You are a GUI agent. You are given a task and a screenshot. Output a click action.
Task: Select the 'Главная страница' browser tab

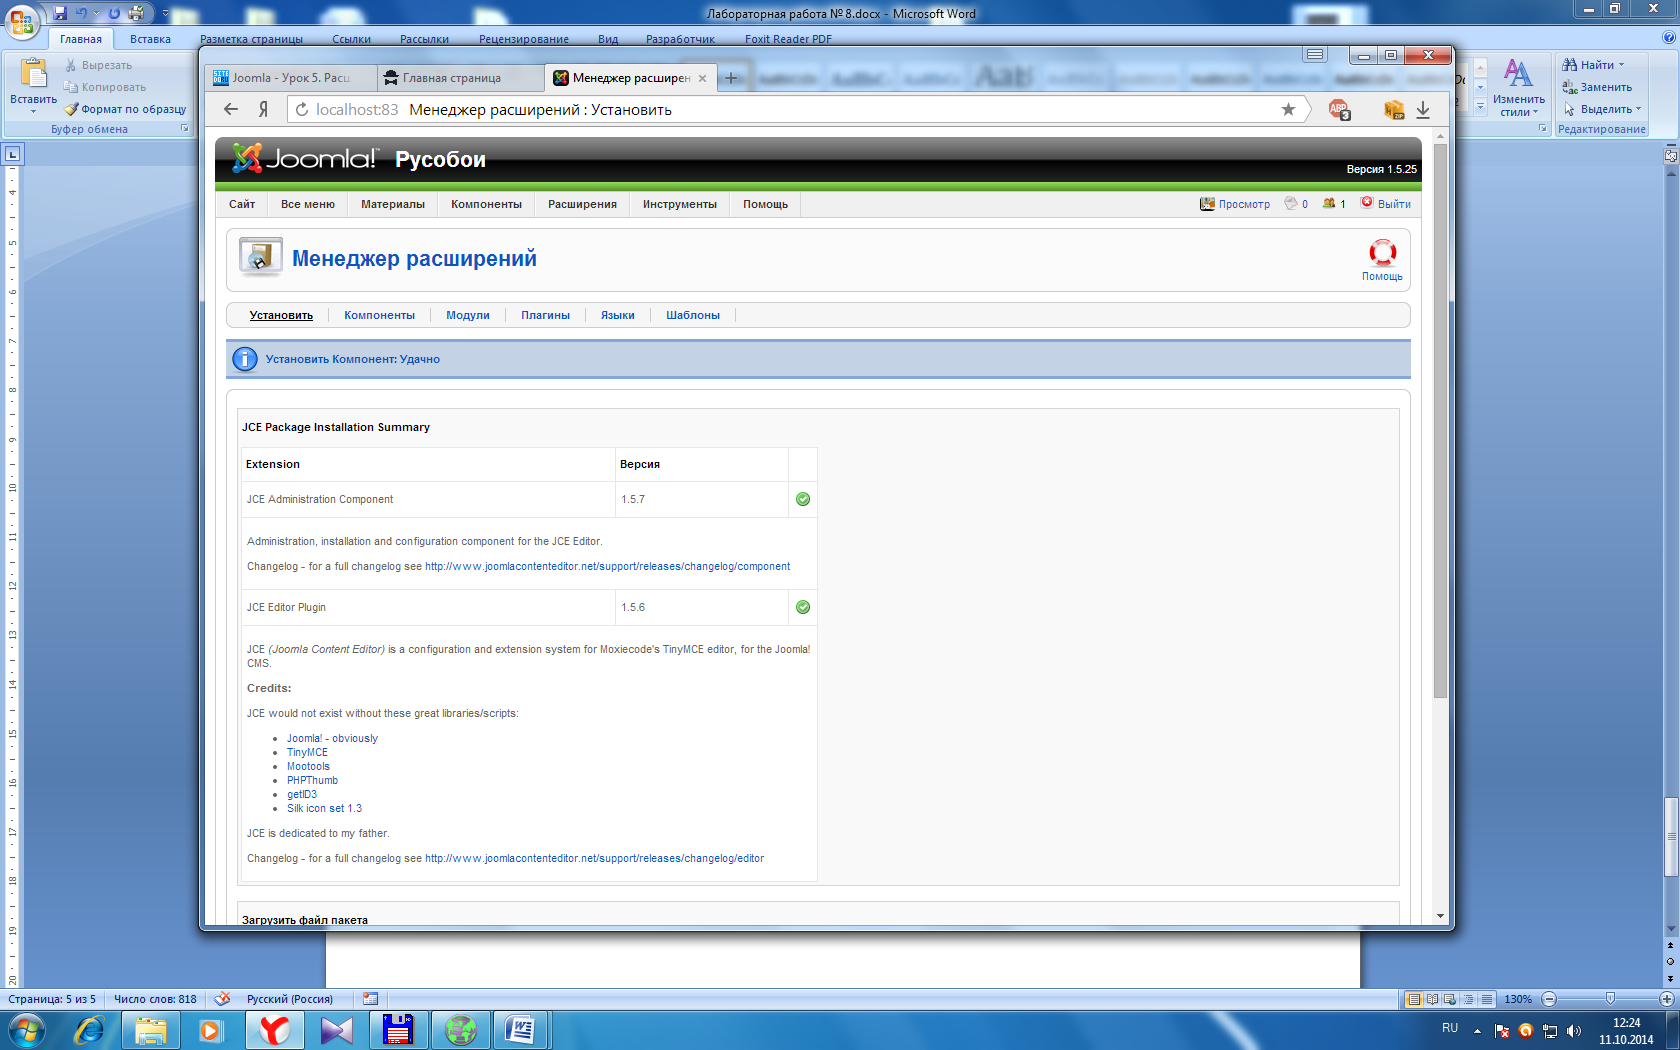[461, 78]
